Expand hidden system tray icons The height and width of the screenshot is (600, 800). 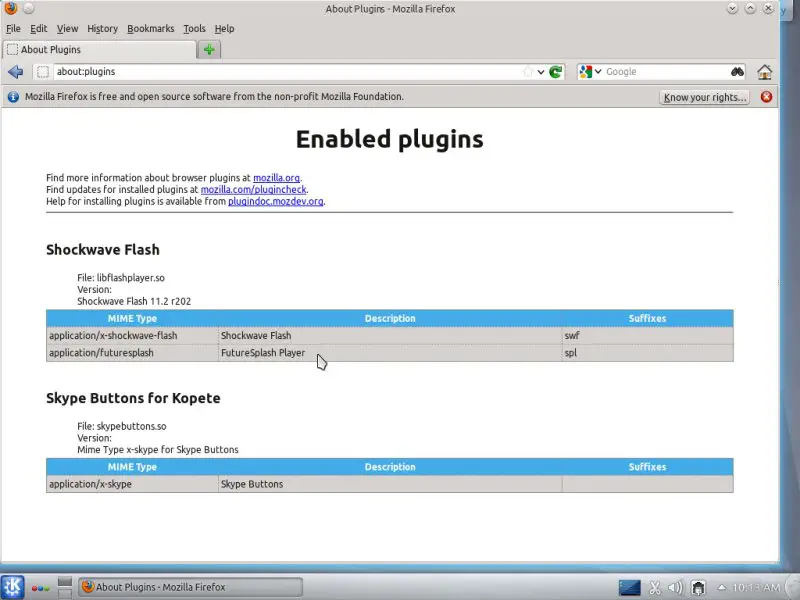(721, 587)
